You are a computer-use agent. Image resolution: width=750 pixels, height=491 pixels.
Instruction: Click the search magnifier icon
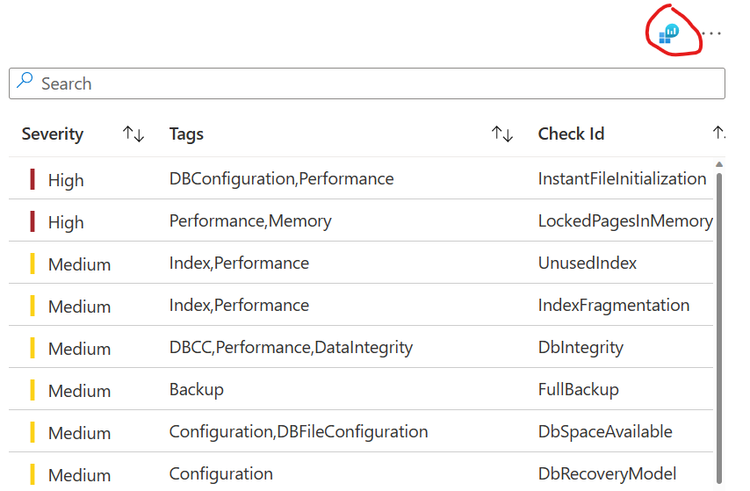(x=25, y=82)
